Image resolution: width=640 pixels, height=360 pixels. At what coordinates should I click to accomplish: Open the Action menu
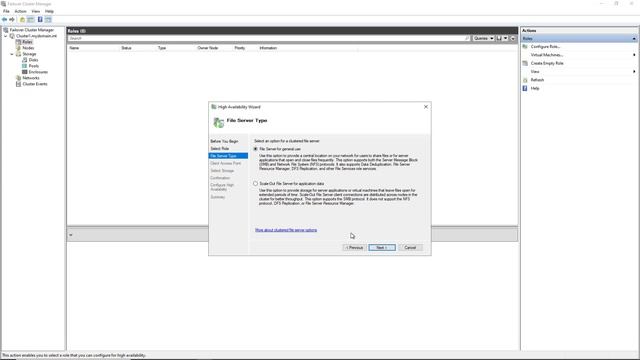(x=20, y=11)
